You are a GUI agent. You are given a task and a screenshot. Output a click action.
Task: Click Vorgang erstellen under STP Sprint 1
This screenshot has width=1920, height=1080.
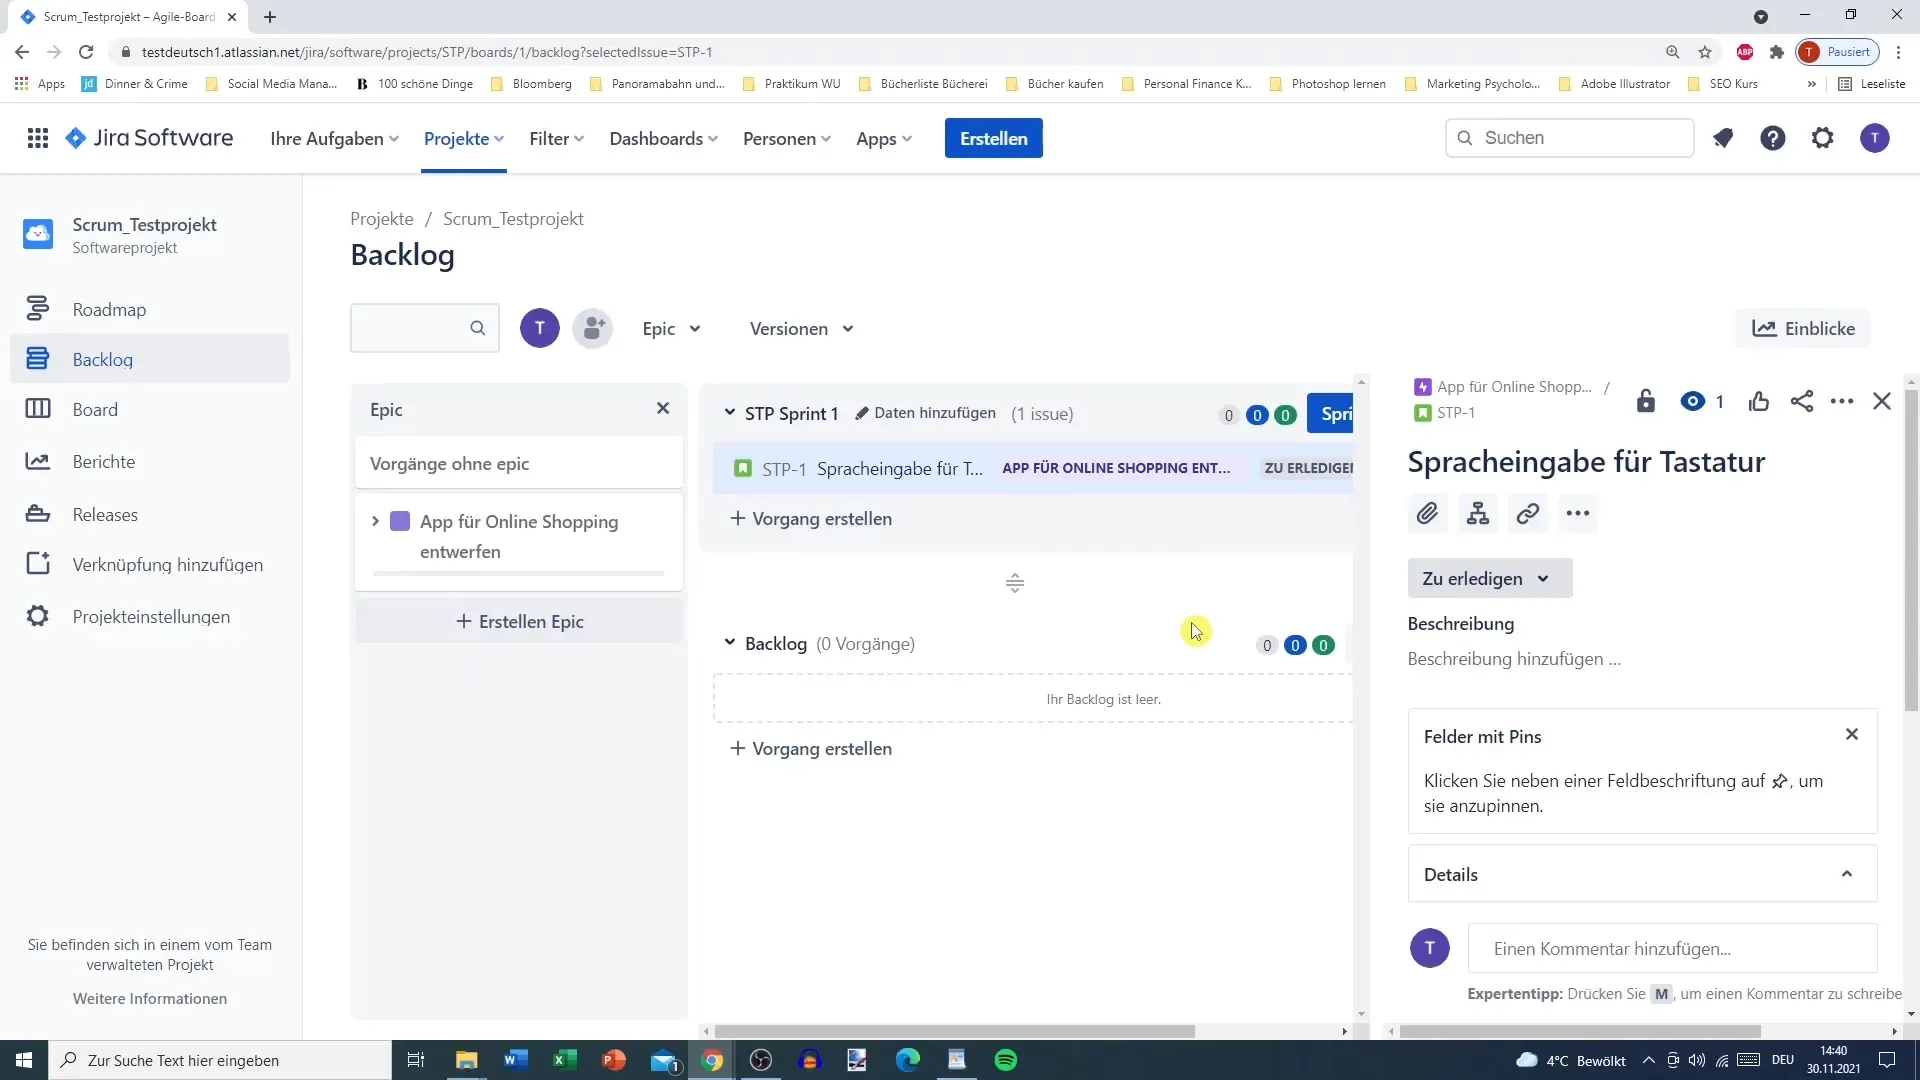pos(811,519)
